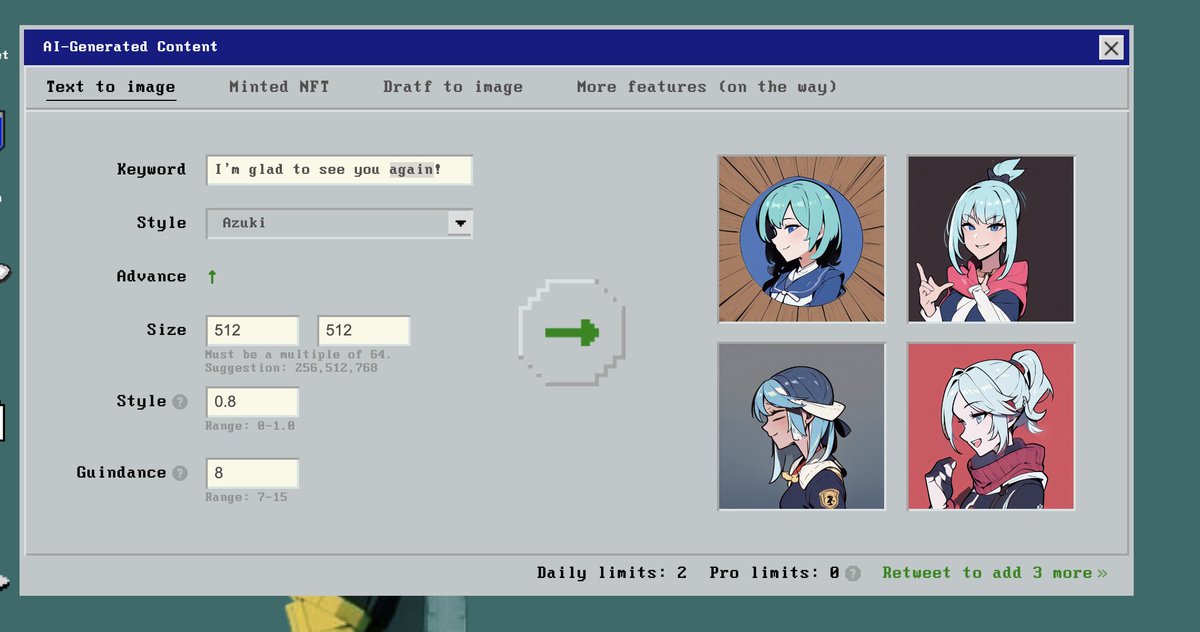Click the first Size width field
Screen dimensions: 1200x632
tap(252, 331)
